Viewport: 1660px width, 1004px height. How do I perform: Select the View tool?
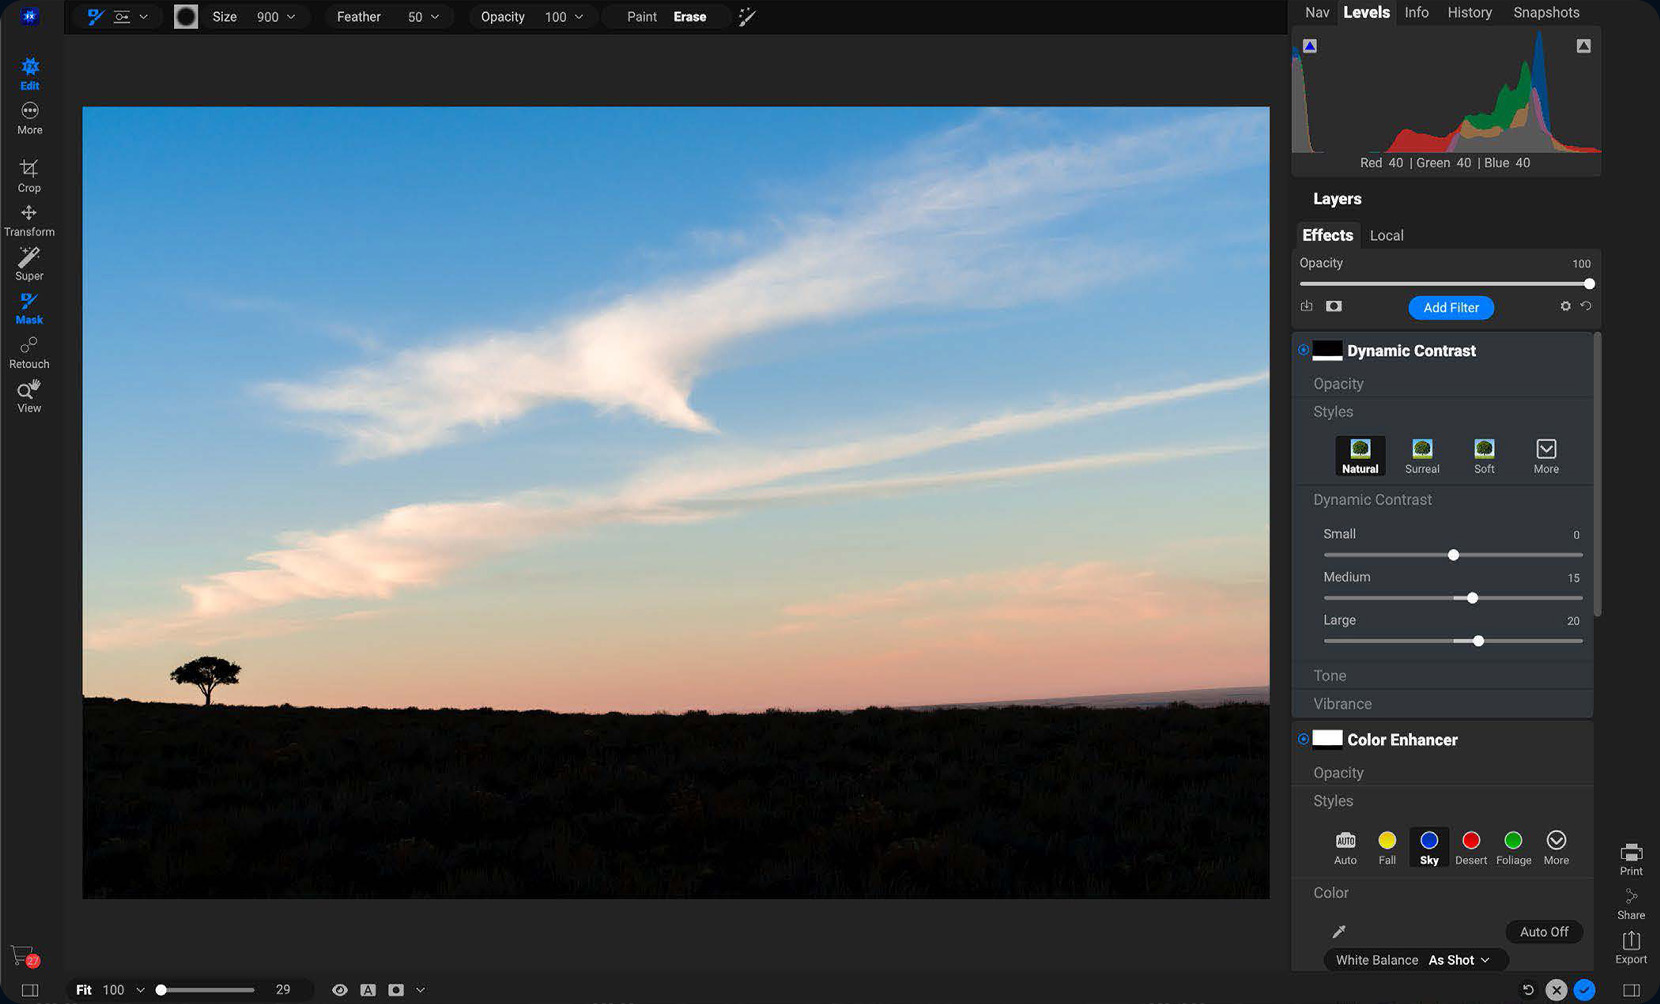(x=29, y=395)
